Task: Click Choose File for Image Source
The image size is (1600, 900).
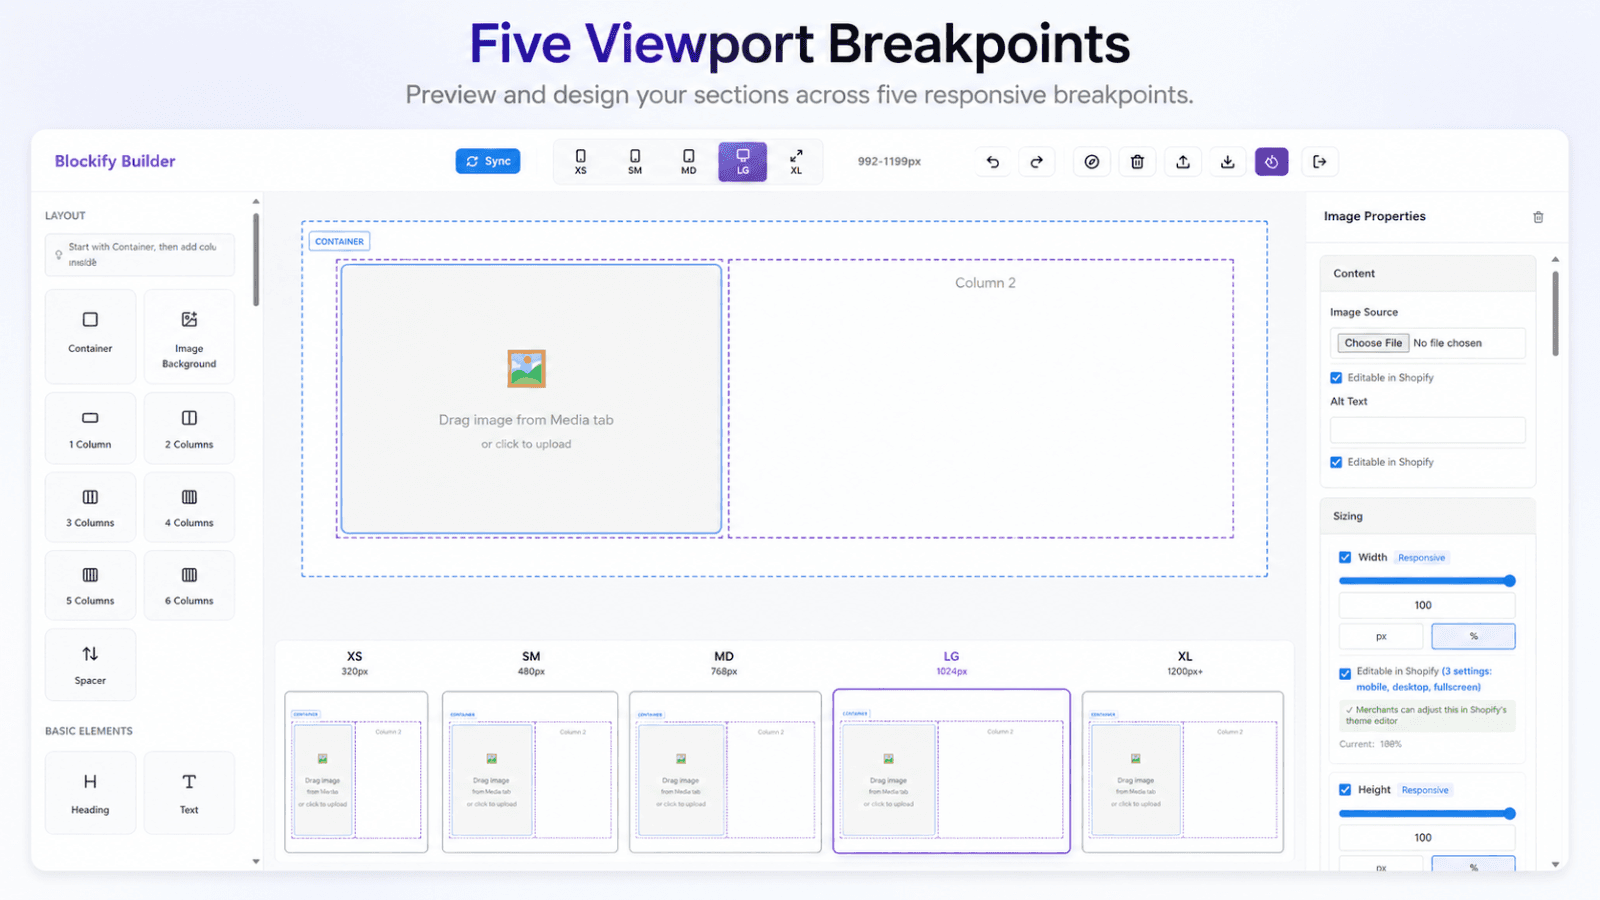Action: [1373, 343]
